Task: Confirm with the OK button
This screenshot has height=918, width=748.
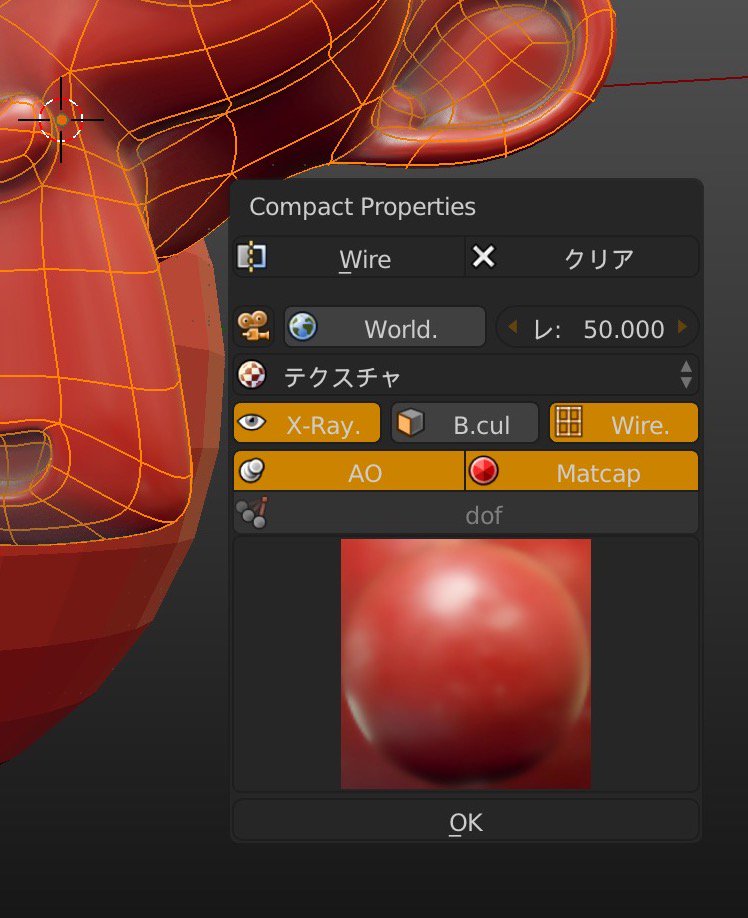Action: click(466, 821)
